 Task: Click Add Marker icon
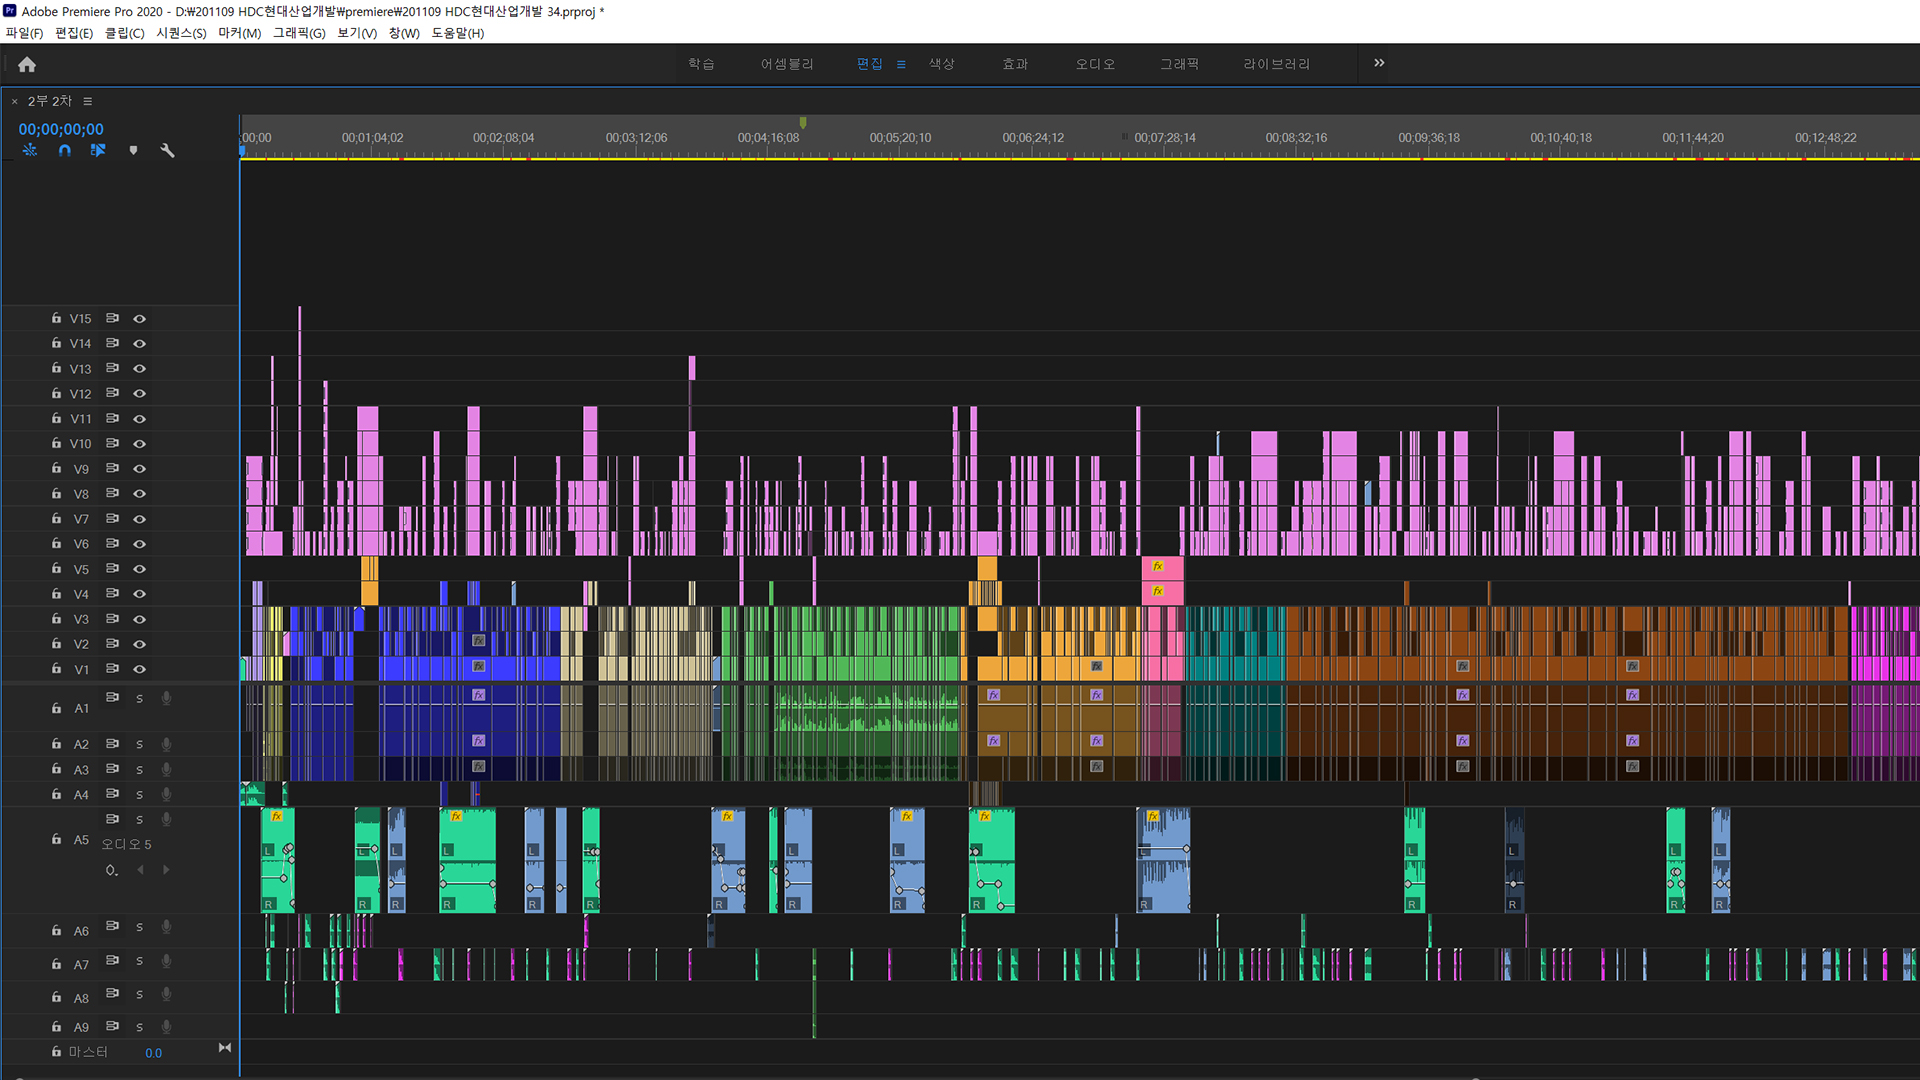[133, 150]
